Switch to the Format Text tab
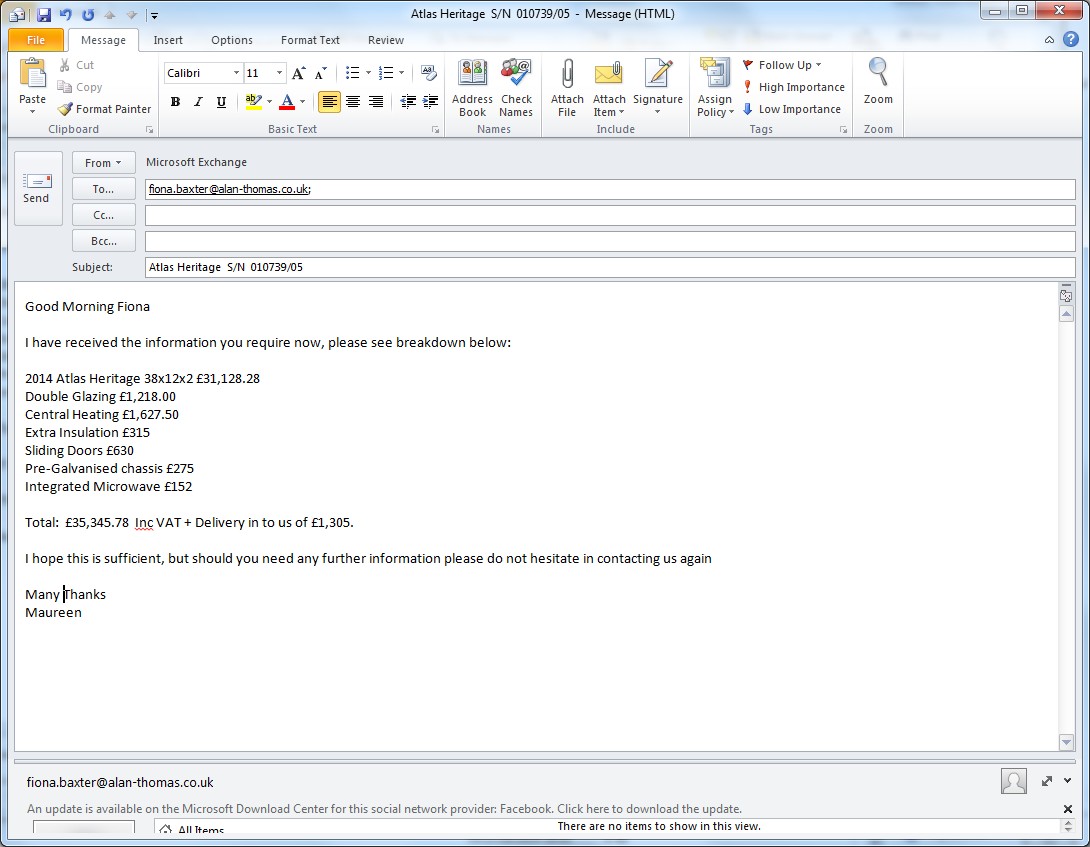 [310, 40]
